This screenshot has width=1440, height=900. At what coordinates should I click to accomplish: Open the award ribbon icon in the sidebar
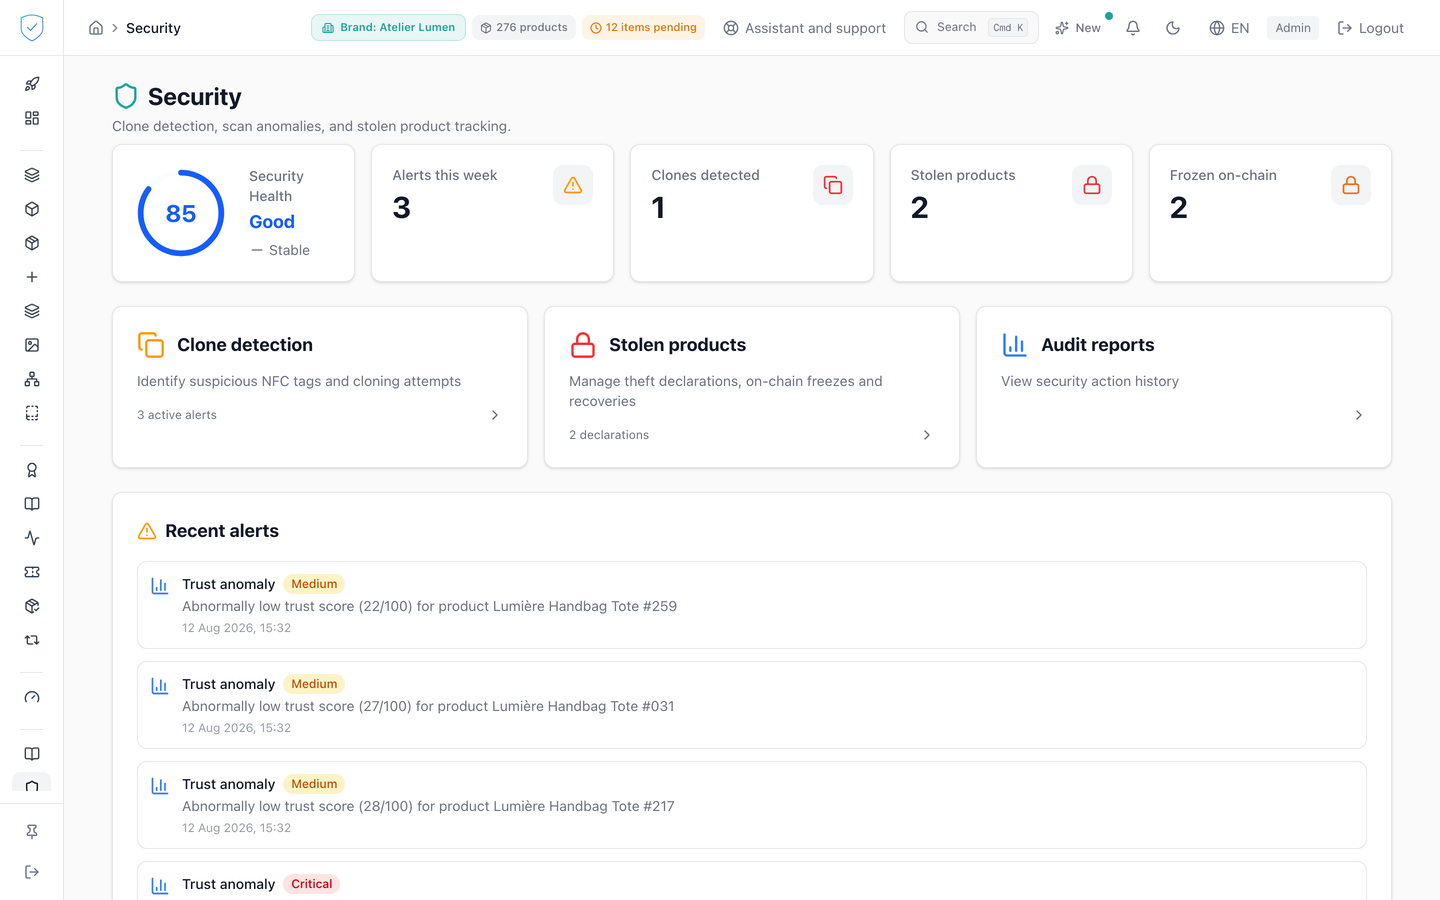pyautogui.click(x=32, y=470)
